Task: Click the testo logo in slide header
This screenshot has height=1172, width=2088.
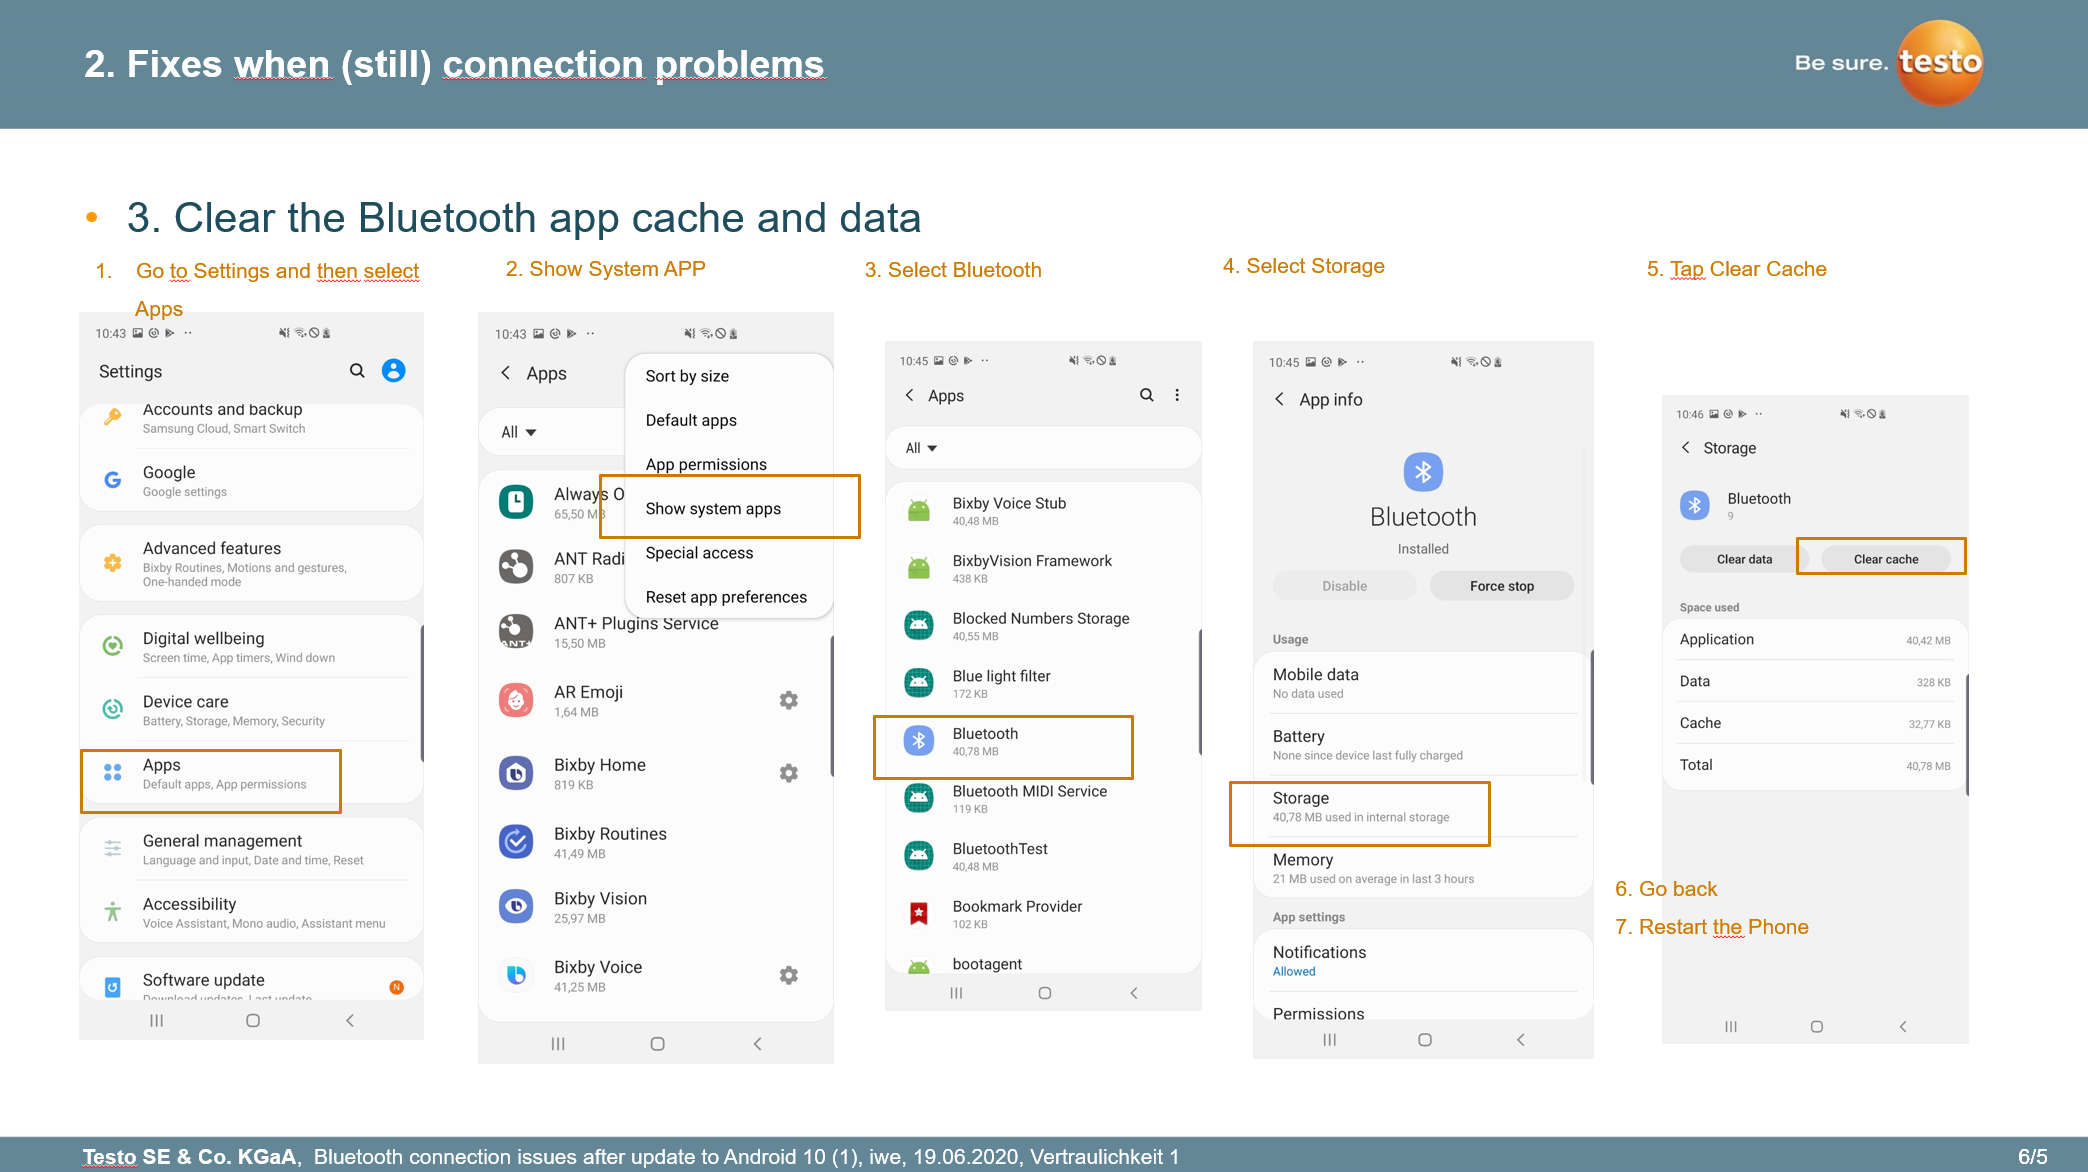Action: point(1940,62)
